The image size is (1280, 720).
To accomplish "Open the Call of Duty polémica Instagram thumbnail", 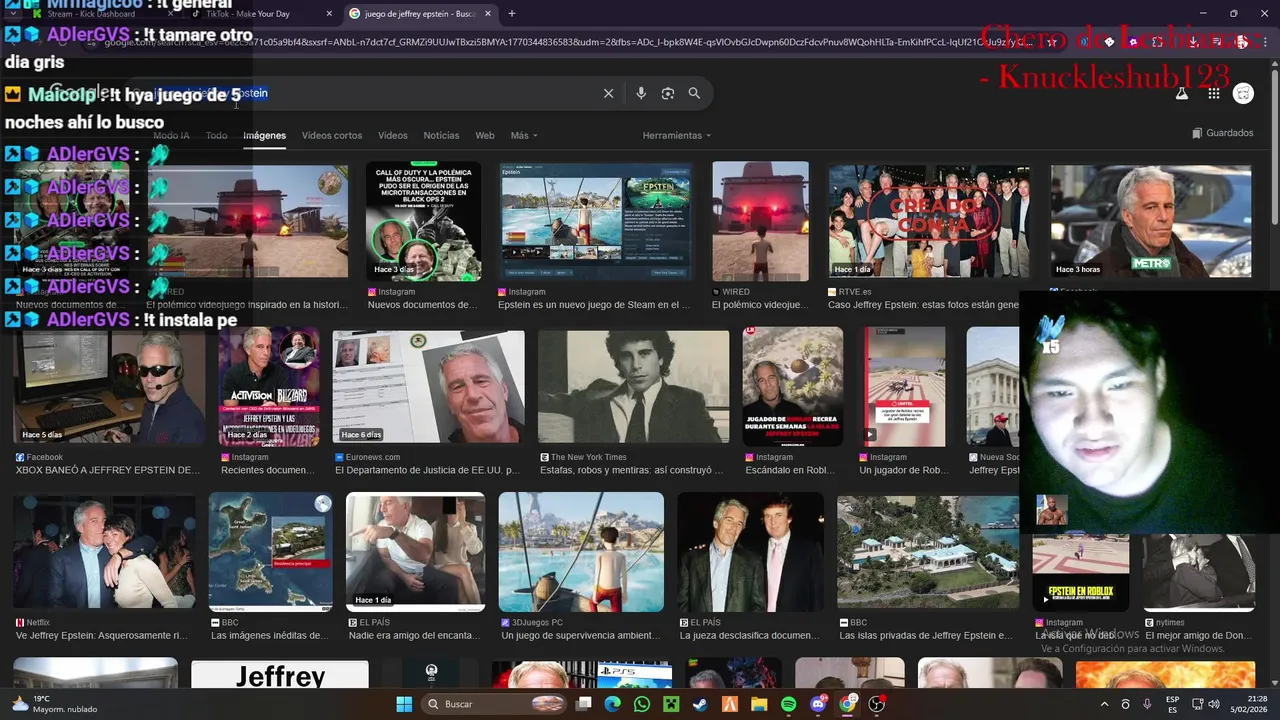I will click(423, 221).
